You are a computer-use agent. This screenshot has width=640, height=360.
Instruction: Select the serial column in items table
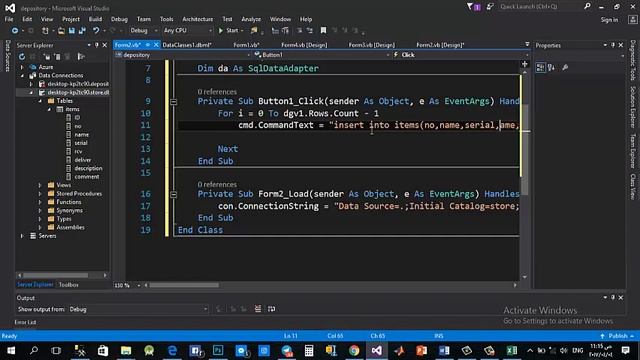[81, 143]
